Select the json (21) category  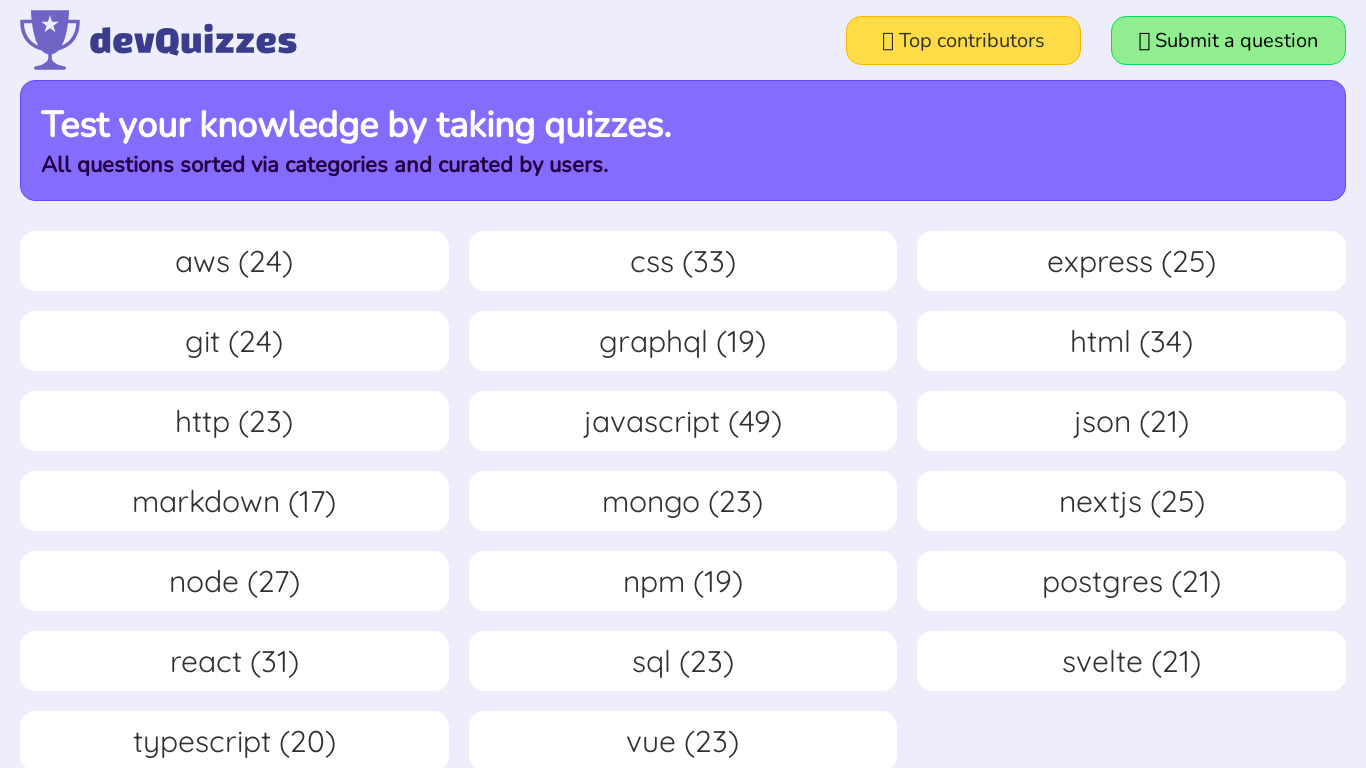(1131, 422)
